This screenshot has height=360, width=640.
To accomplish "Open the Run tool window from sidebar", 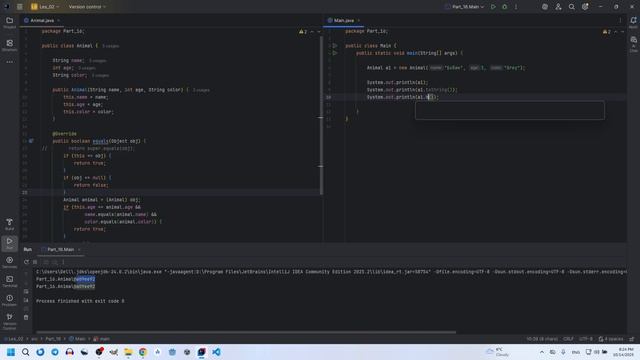I will [9, 243].
